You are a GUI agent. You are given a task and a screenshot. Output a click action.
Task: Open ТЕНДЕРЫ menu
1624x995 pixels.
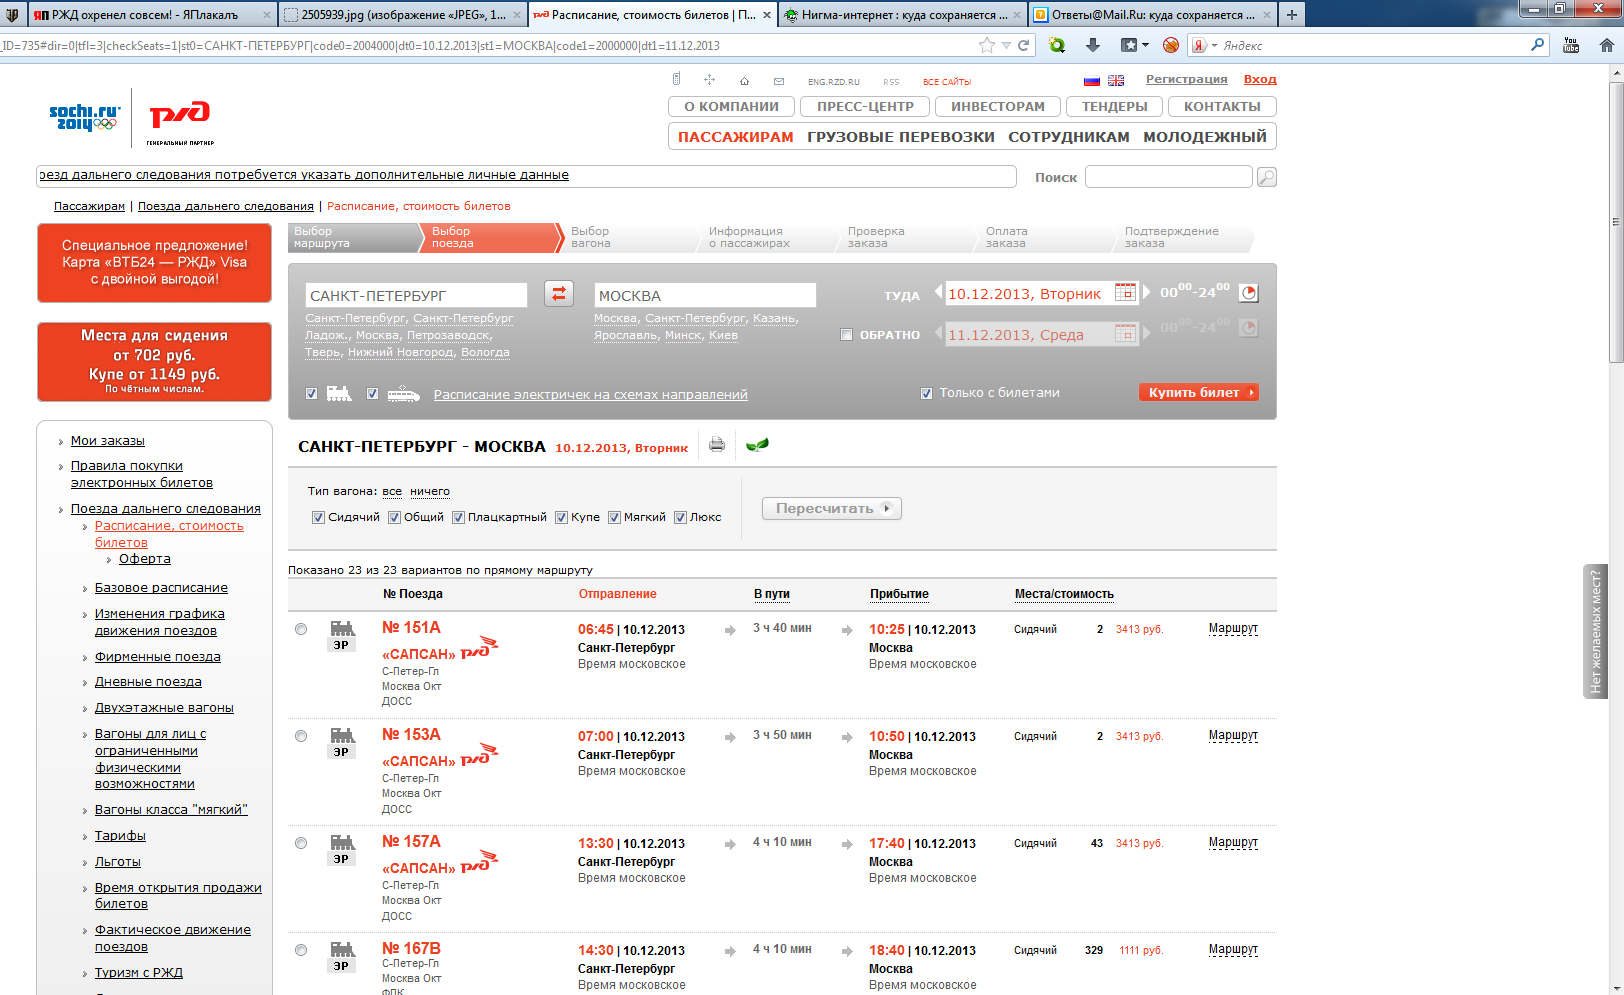coord(1114,106)
